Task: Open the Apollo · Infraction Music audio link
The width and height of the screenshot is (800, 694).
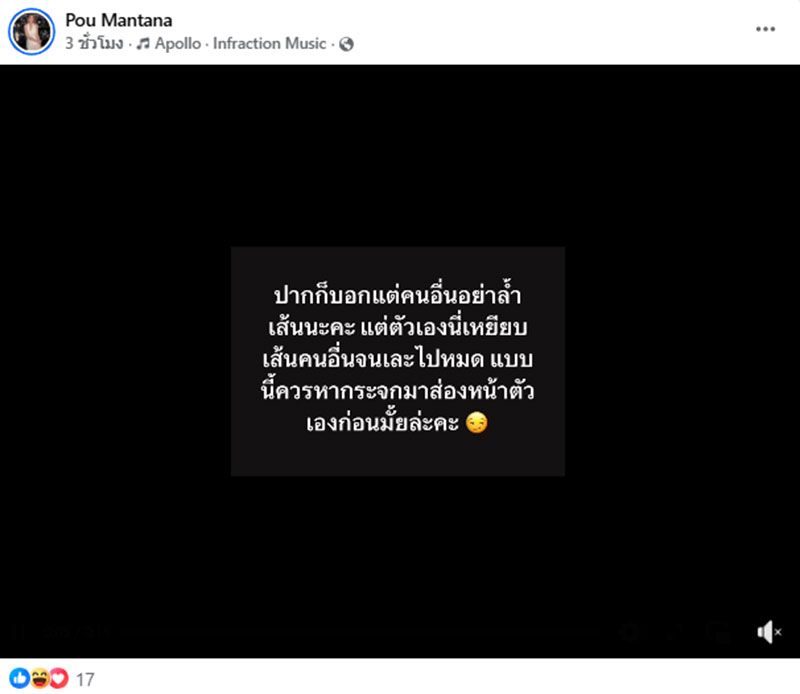Action: coord(240,43)
